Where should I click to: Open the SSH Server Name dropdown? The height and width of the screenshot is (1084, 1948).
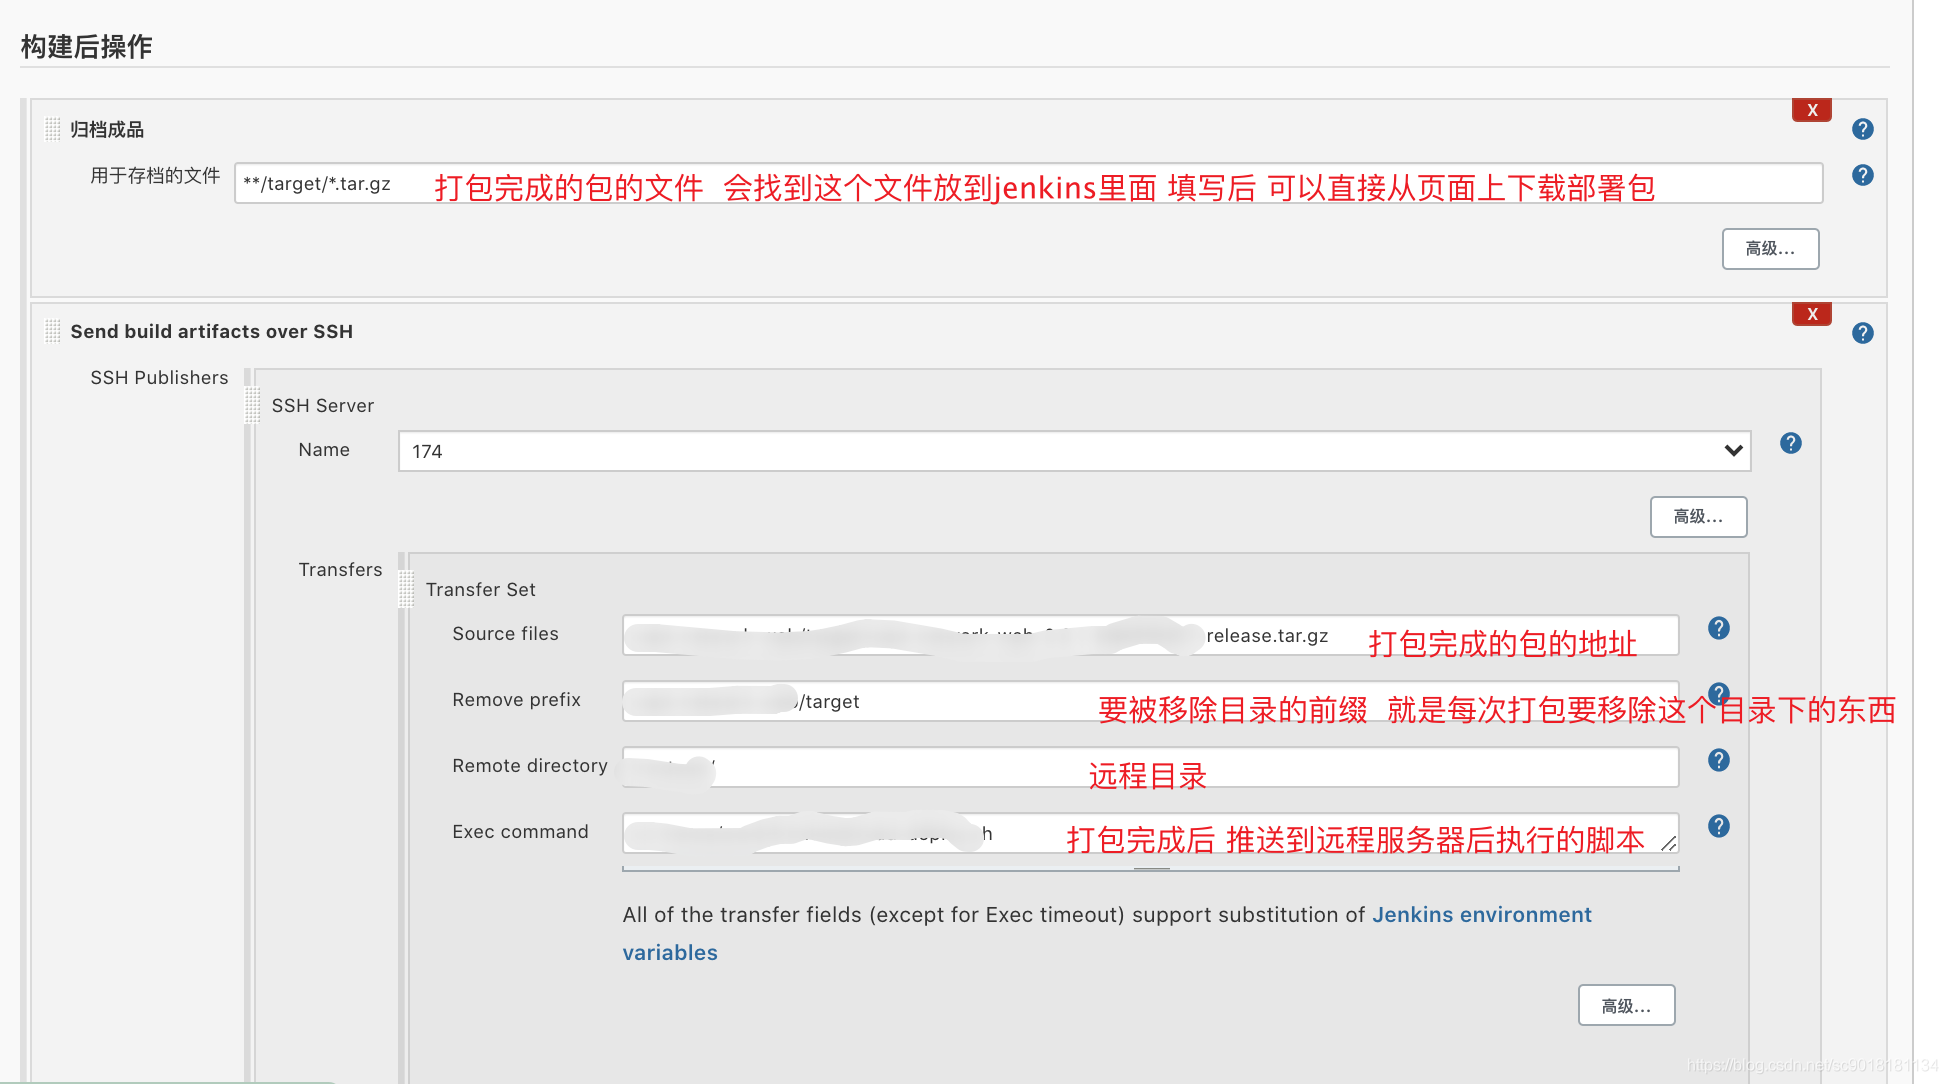click(1074, 451)
